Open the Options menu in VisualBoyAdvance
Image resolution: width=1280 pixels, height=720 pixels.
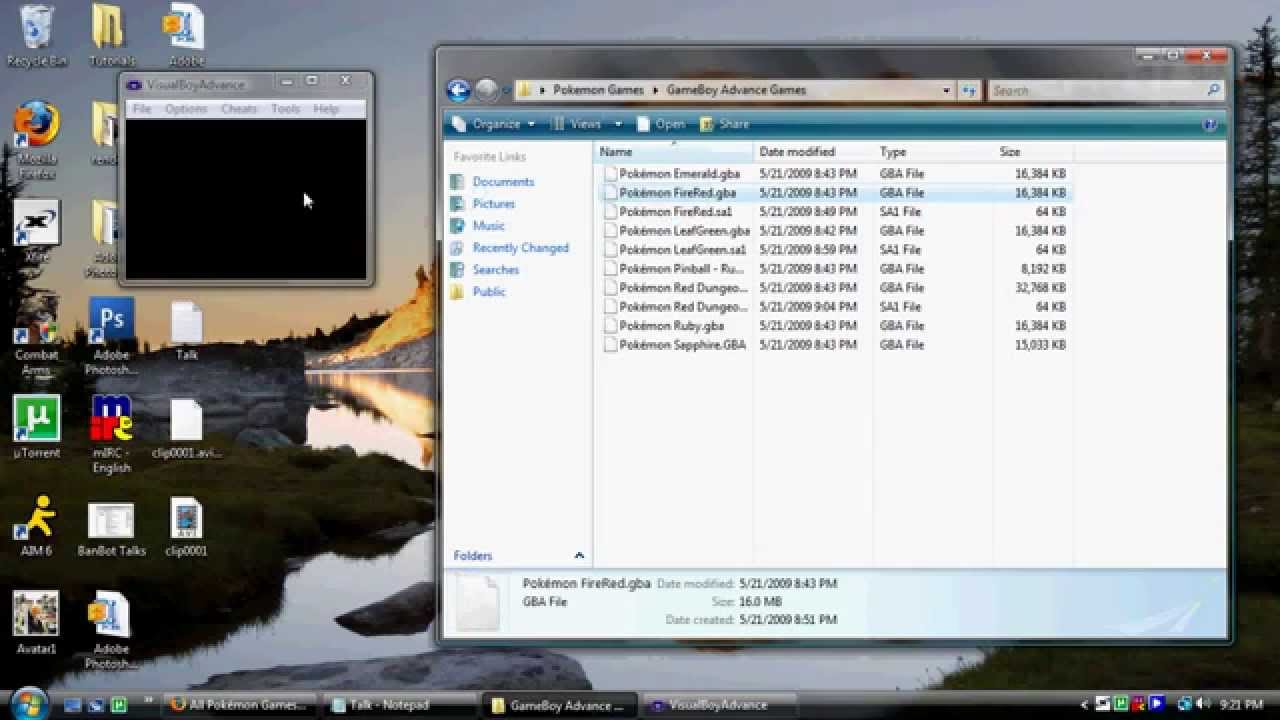pos(186,108)
